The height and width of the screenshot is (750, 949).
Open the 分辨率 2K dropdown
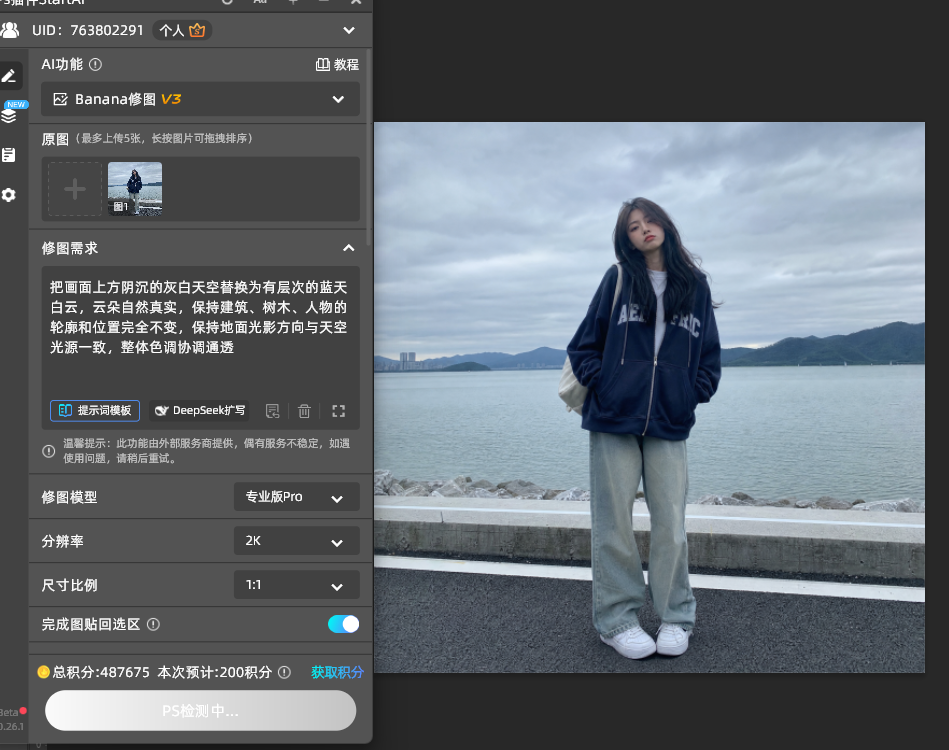point(297,541)
